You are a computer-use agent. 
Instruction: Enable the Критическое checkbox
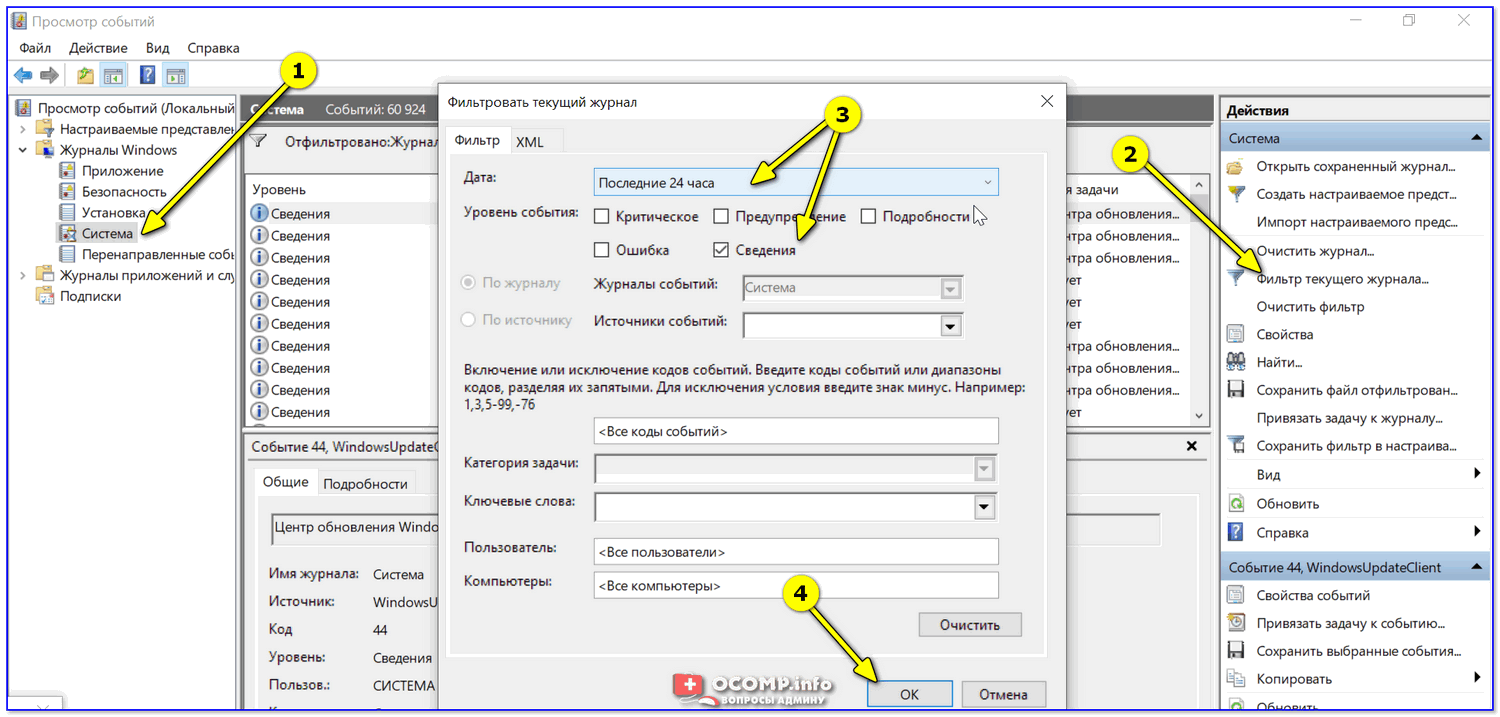click(601, 216)
